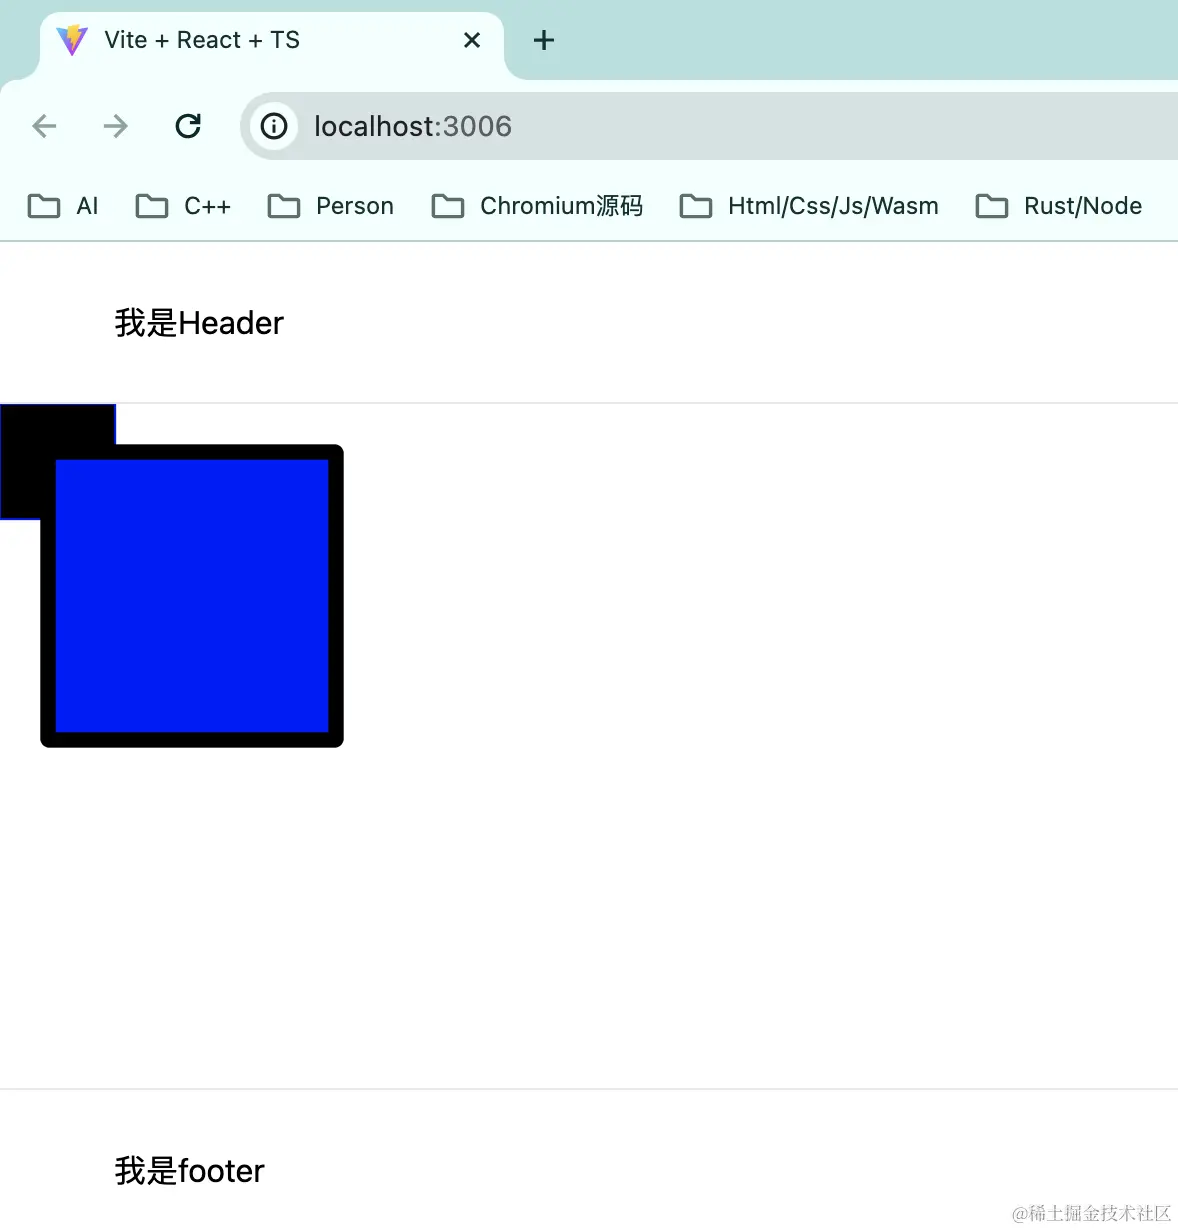This screenshot has width=1178, height=1230.
Task: Open the AI bookmarks folder
Action: click(63, 206)
